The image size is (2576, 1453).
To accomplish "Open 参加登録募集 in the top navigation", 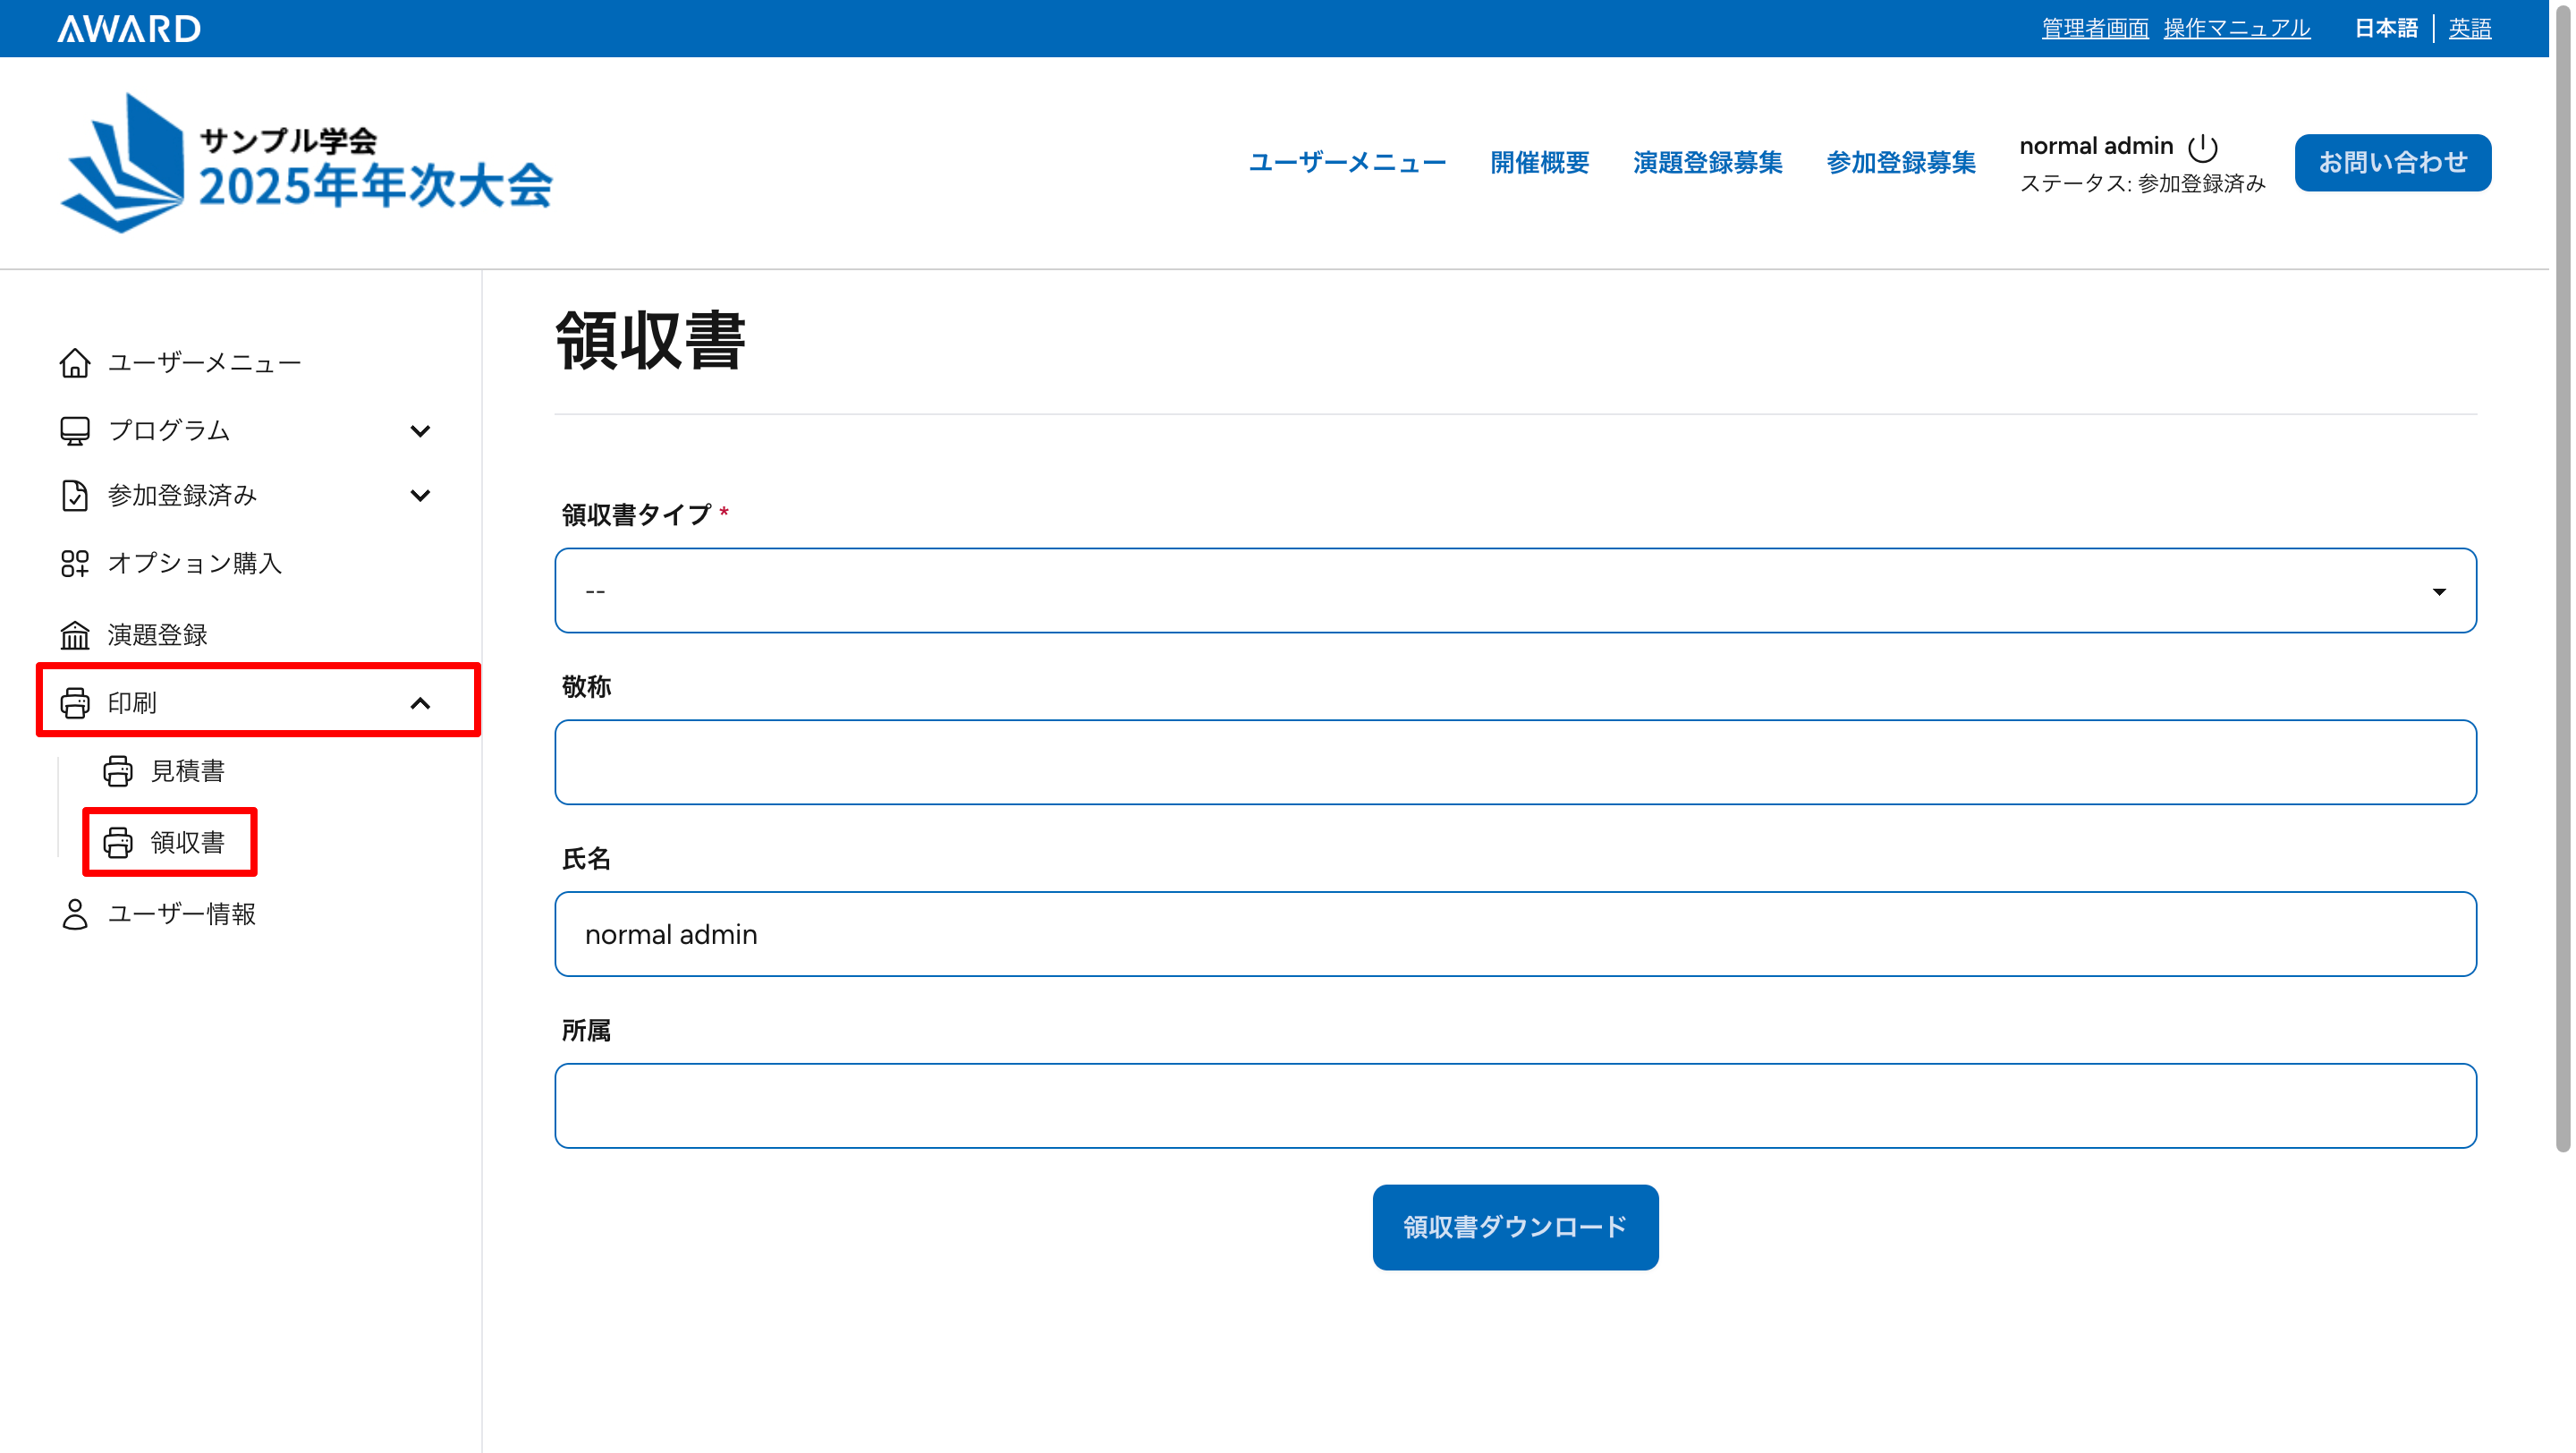I will 1900,163.
